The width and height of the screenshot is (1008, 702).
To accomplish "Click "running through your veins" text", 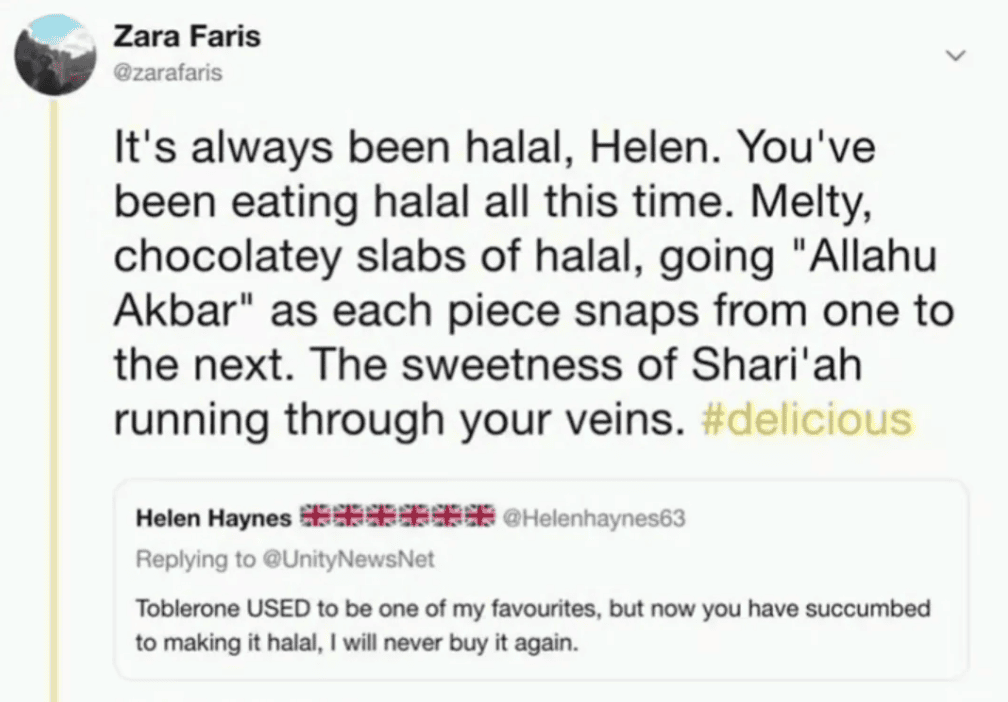I will click(390, 420).
